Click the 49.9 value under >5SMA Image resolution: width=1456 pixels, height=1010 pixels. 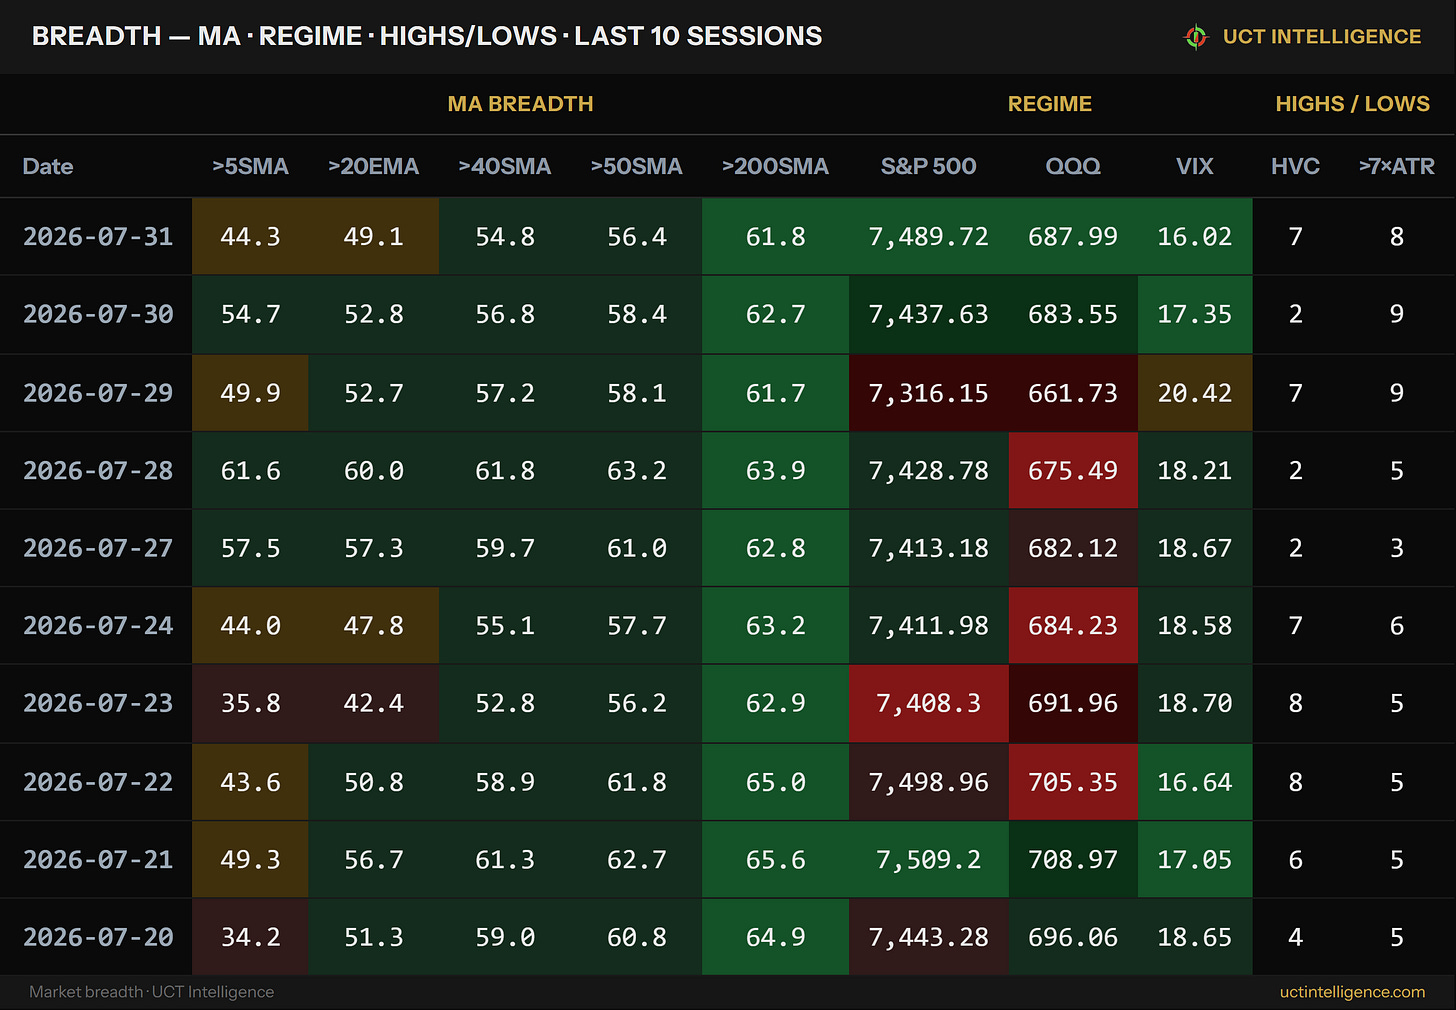[x=250, y=393]
